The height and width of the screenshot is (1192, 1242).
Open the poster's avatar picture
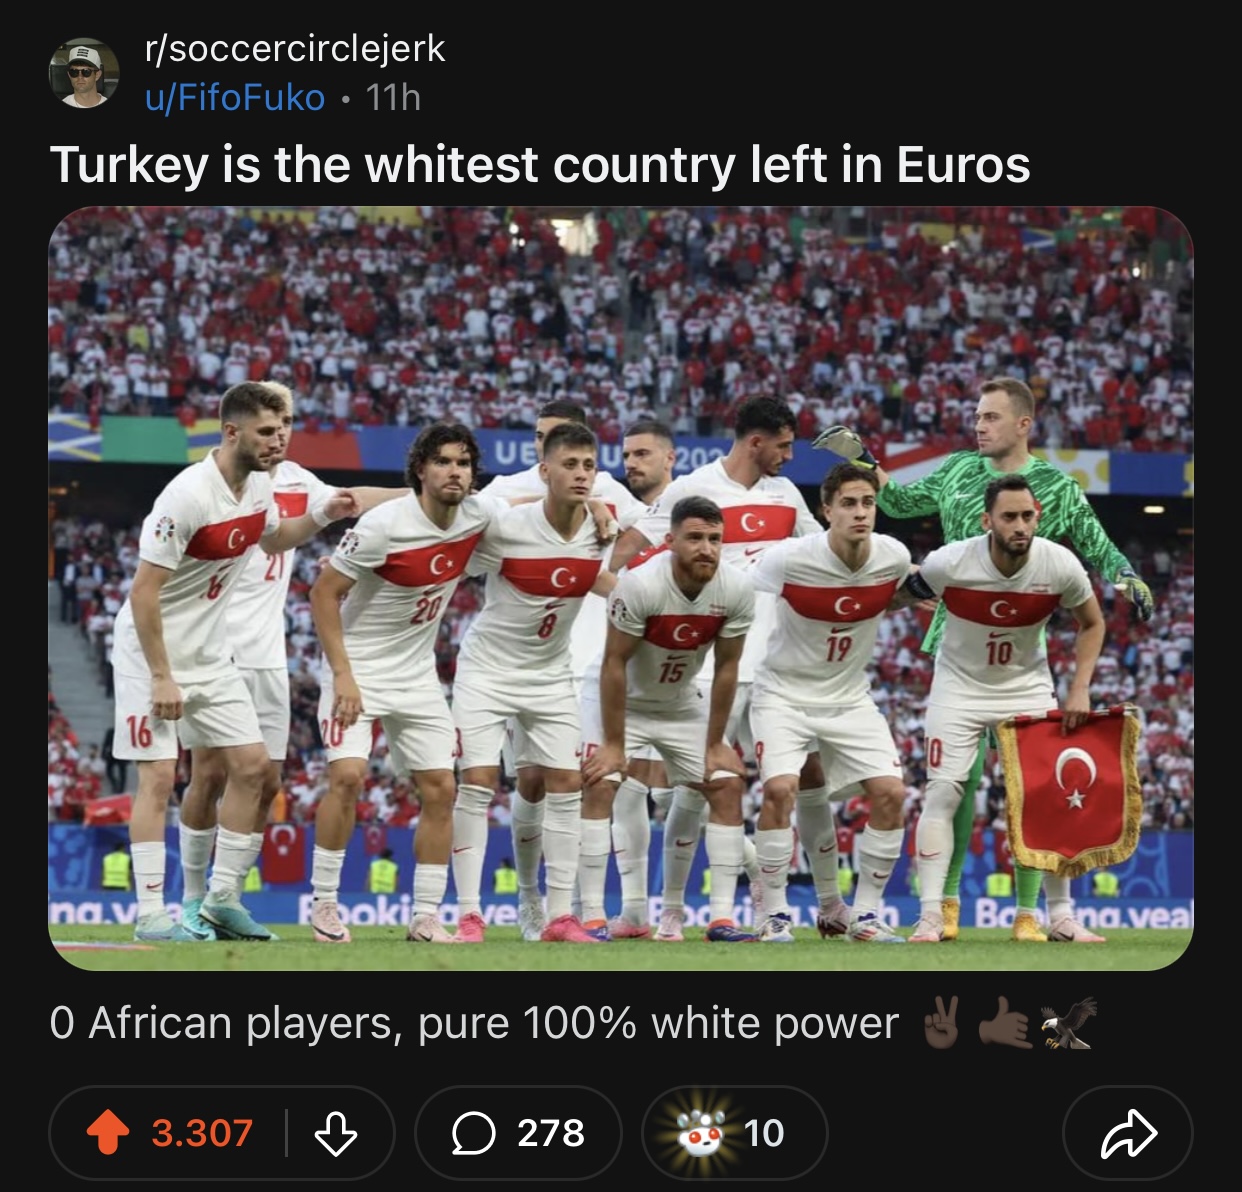[x=84, y=73]
